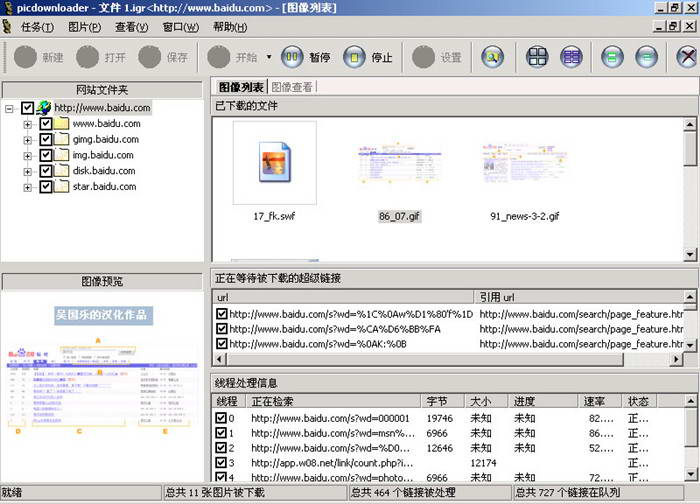Click the magnifier search toolbar icon
Viewport: 700px width, 504px height.
point(492,57)
